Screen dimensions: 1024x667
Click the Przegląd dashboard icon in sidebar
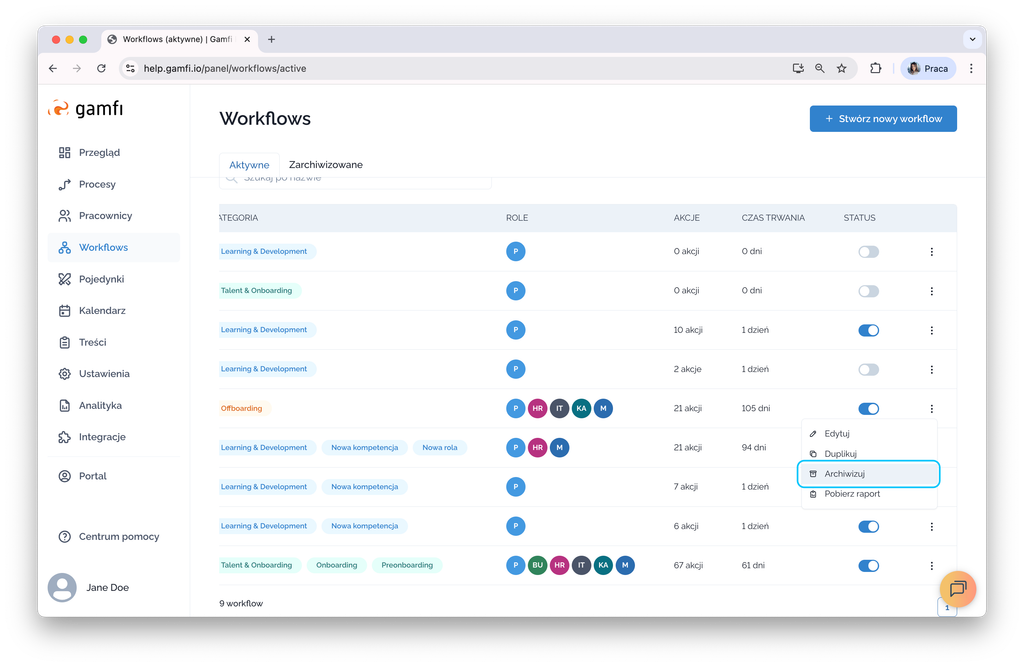(x=65, y=153)
